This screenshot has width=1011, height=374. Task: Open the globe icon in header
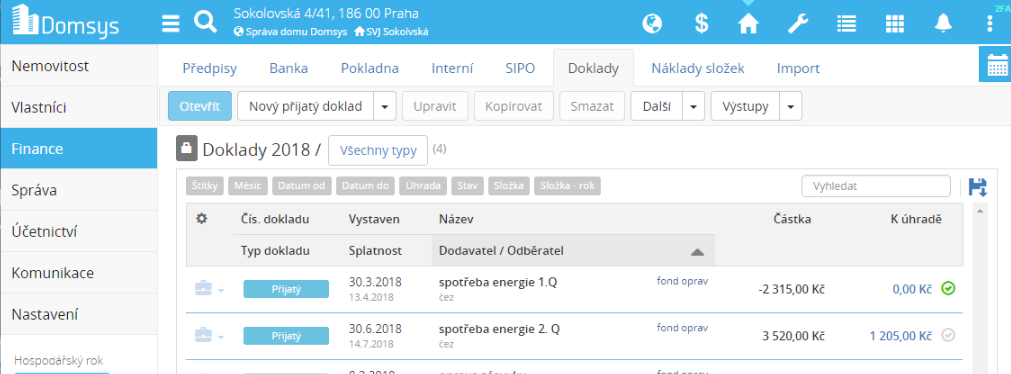(x=653, y=24)
